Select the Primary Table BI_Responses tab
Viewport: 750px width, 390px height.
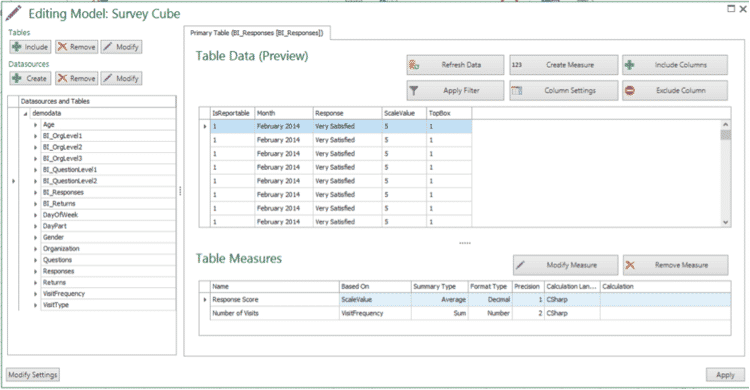pos(257,33)
